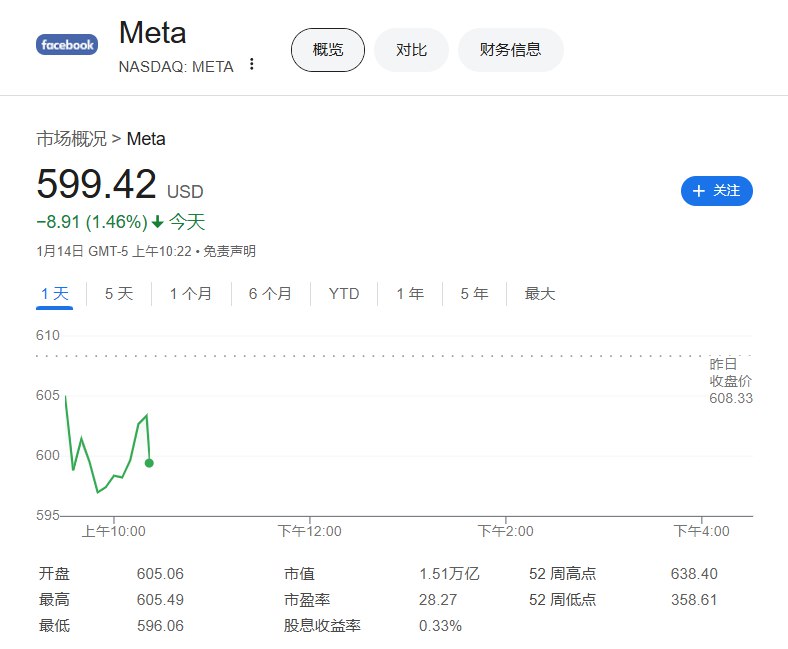Click the 市盈率 label

(x=307, y=600)
